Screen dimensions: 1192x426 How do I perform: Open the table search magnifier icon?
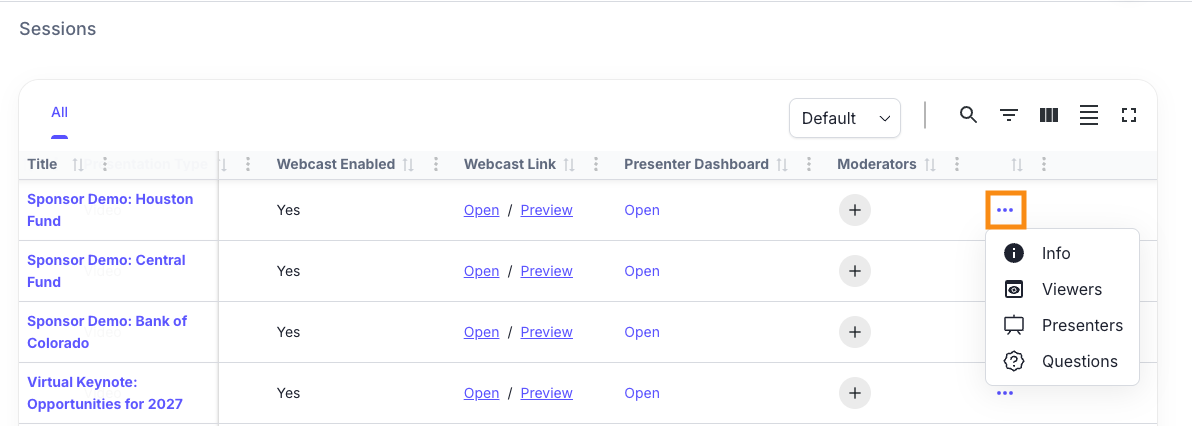[968, 116]
